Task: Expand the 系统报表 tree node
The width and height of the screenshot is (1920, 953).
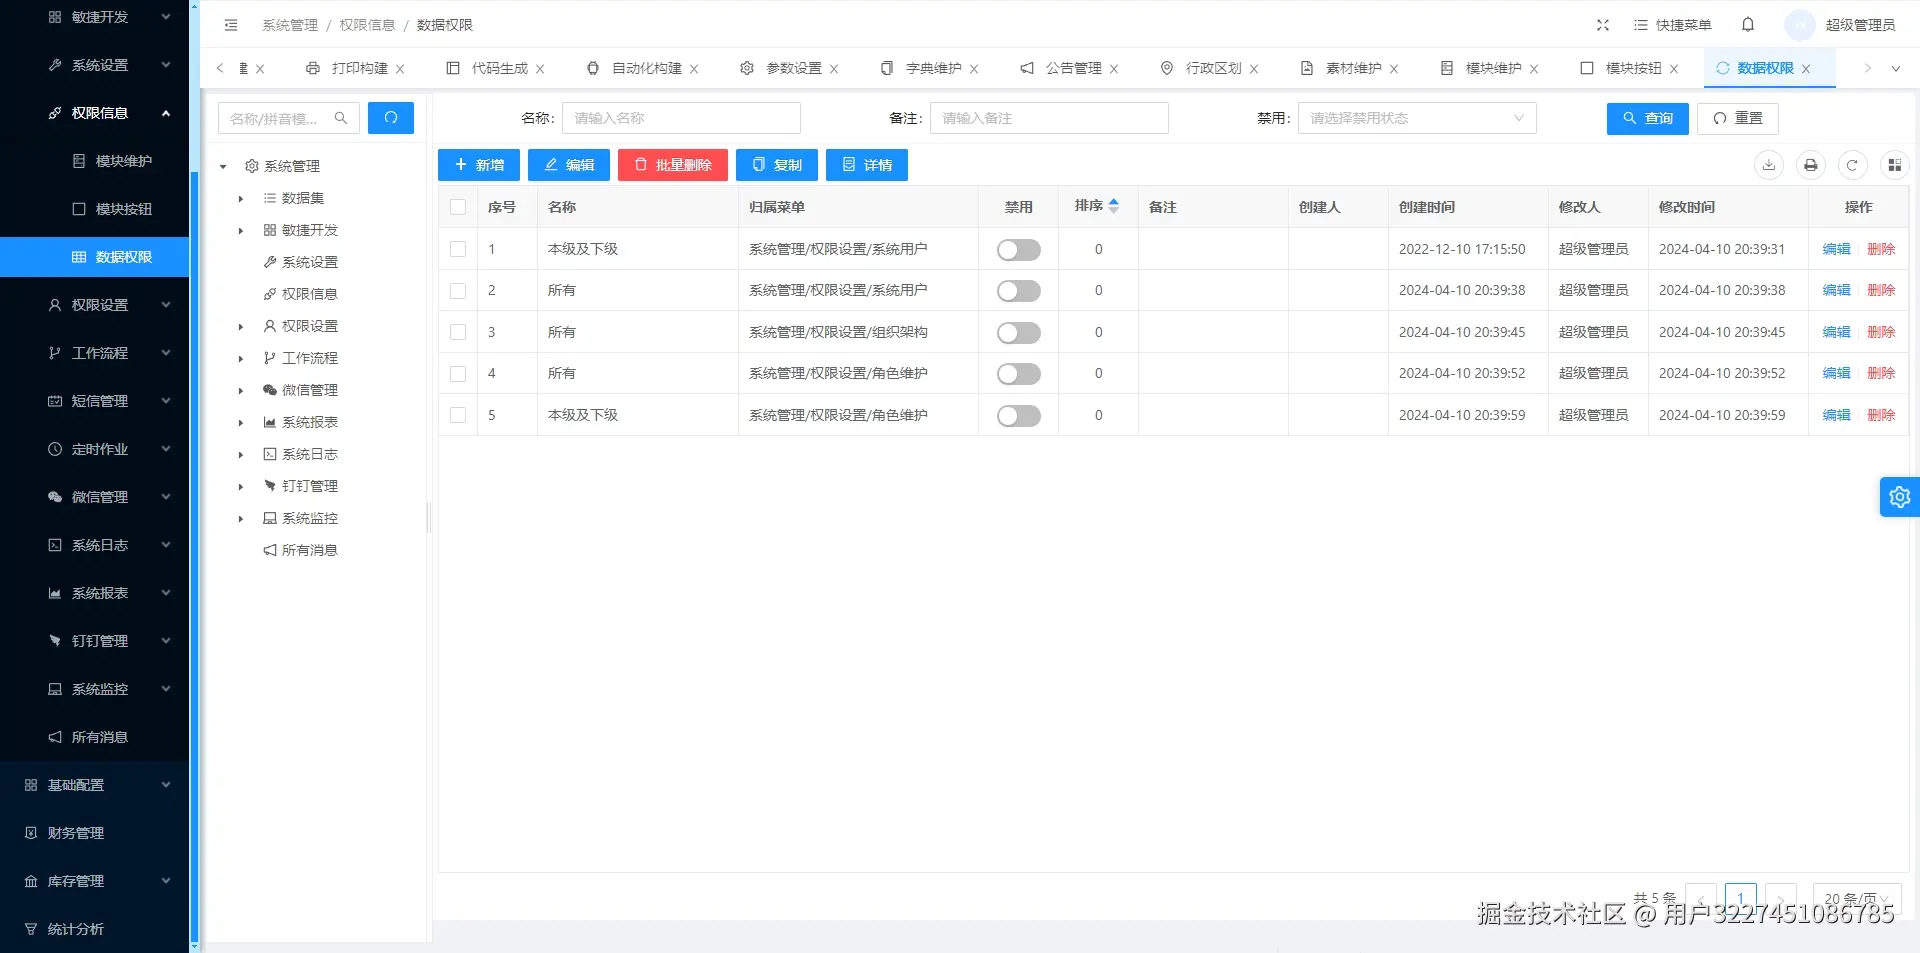Action: pyautogui.click(x=241, y=423)
